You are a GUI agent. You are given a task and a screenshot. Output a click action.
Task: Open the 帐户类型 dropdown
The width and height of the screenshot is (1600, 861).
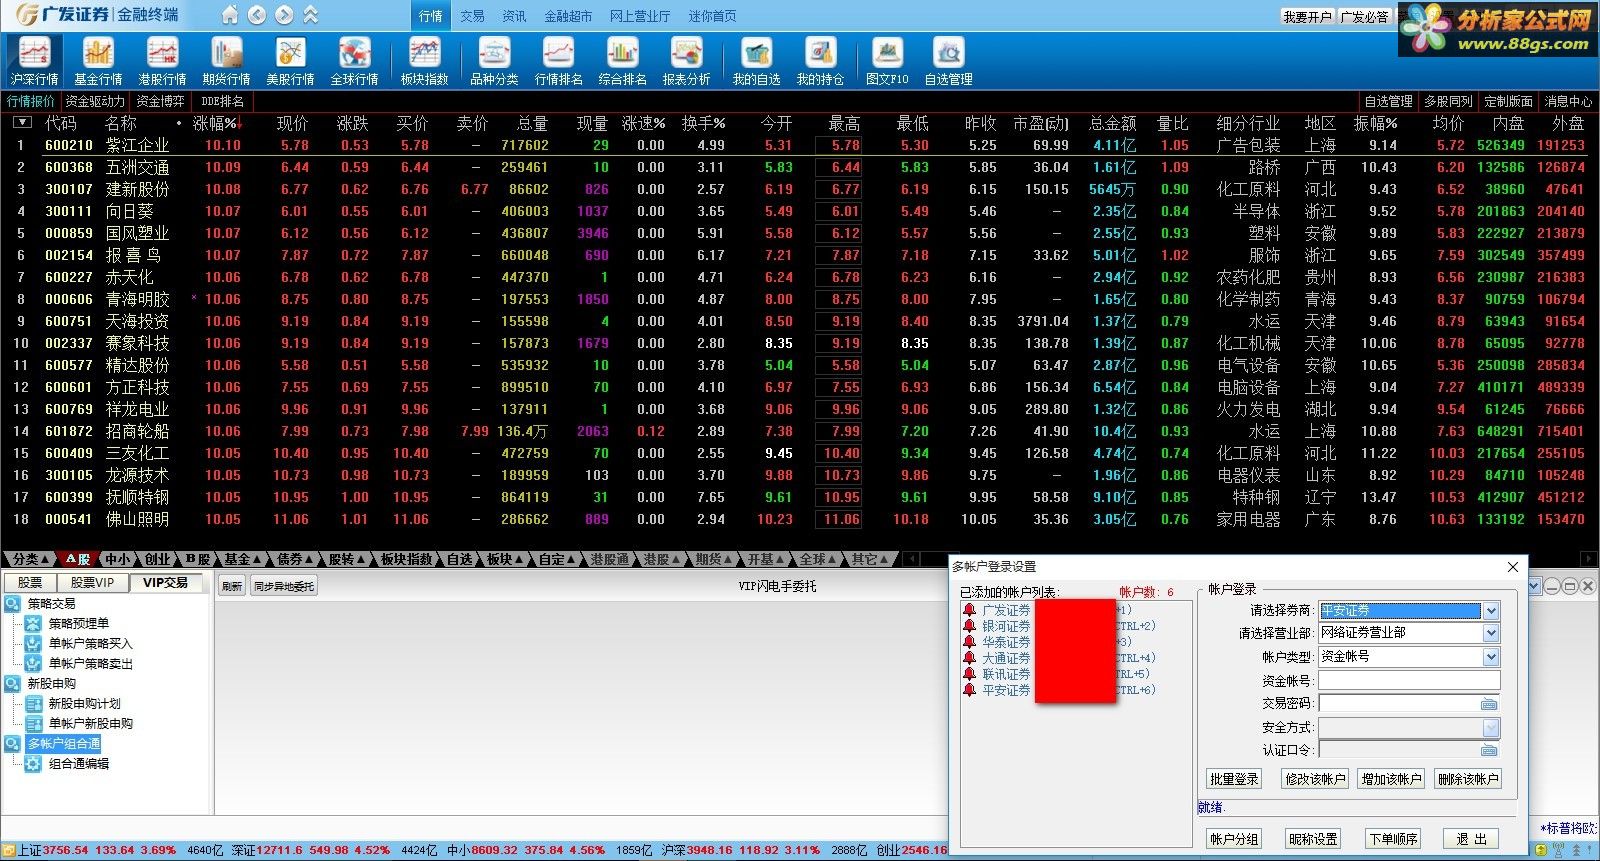coord(1491,657)
